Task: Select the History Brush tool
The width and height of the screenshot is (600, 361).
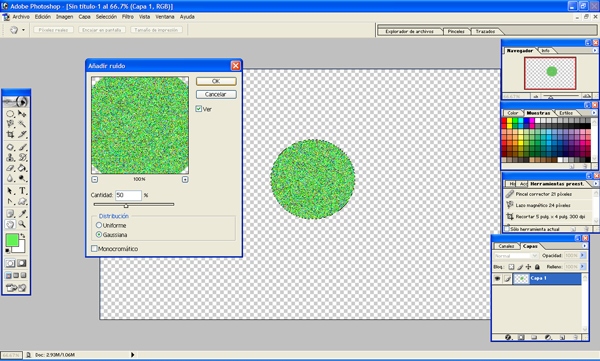Action: point(22,157)
